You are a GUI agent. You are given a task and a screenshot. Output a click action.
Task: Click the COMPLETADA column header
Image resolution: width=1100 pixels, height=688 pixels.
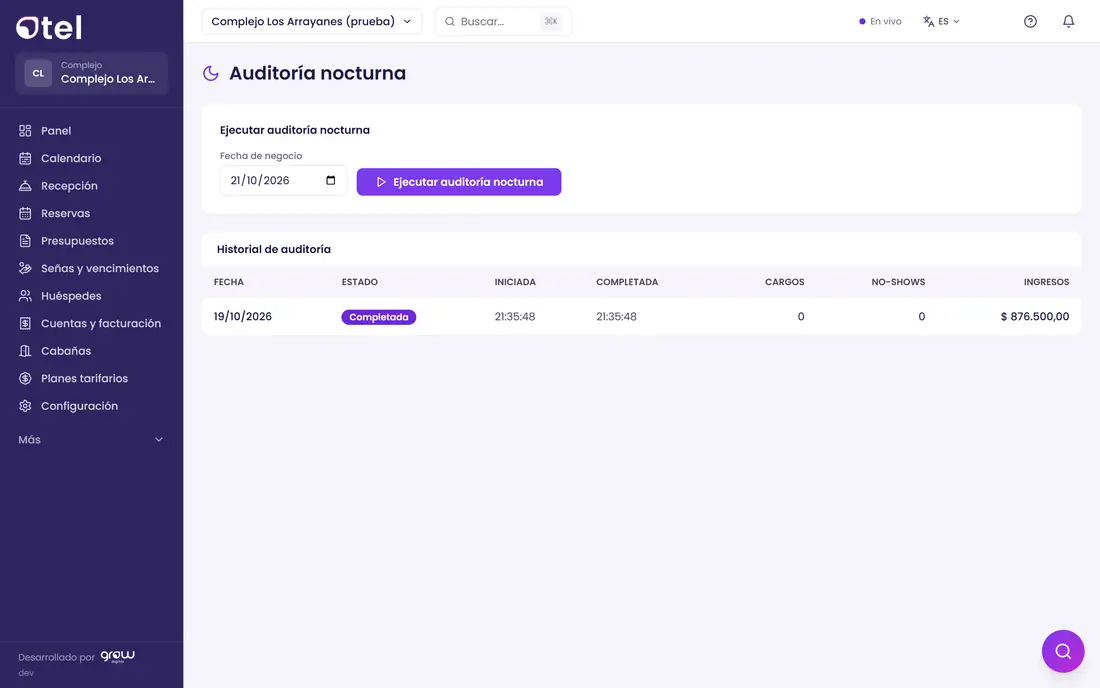tap(627, 282)
